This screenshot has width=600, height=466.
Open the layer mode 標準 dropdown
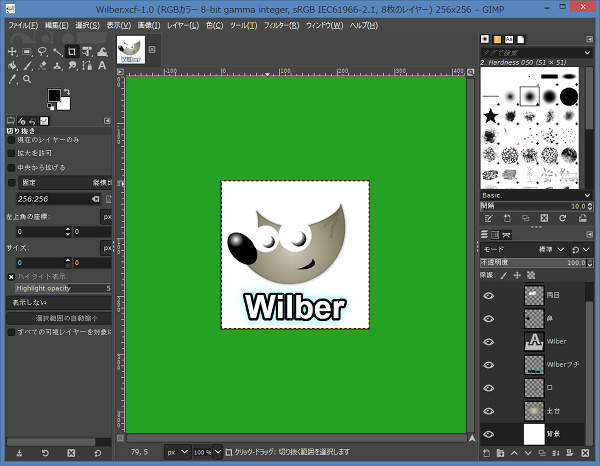pos(550,249)
